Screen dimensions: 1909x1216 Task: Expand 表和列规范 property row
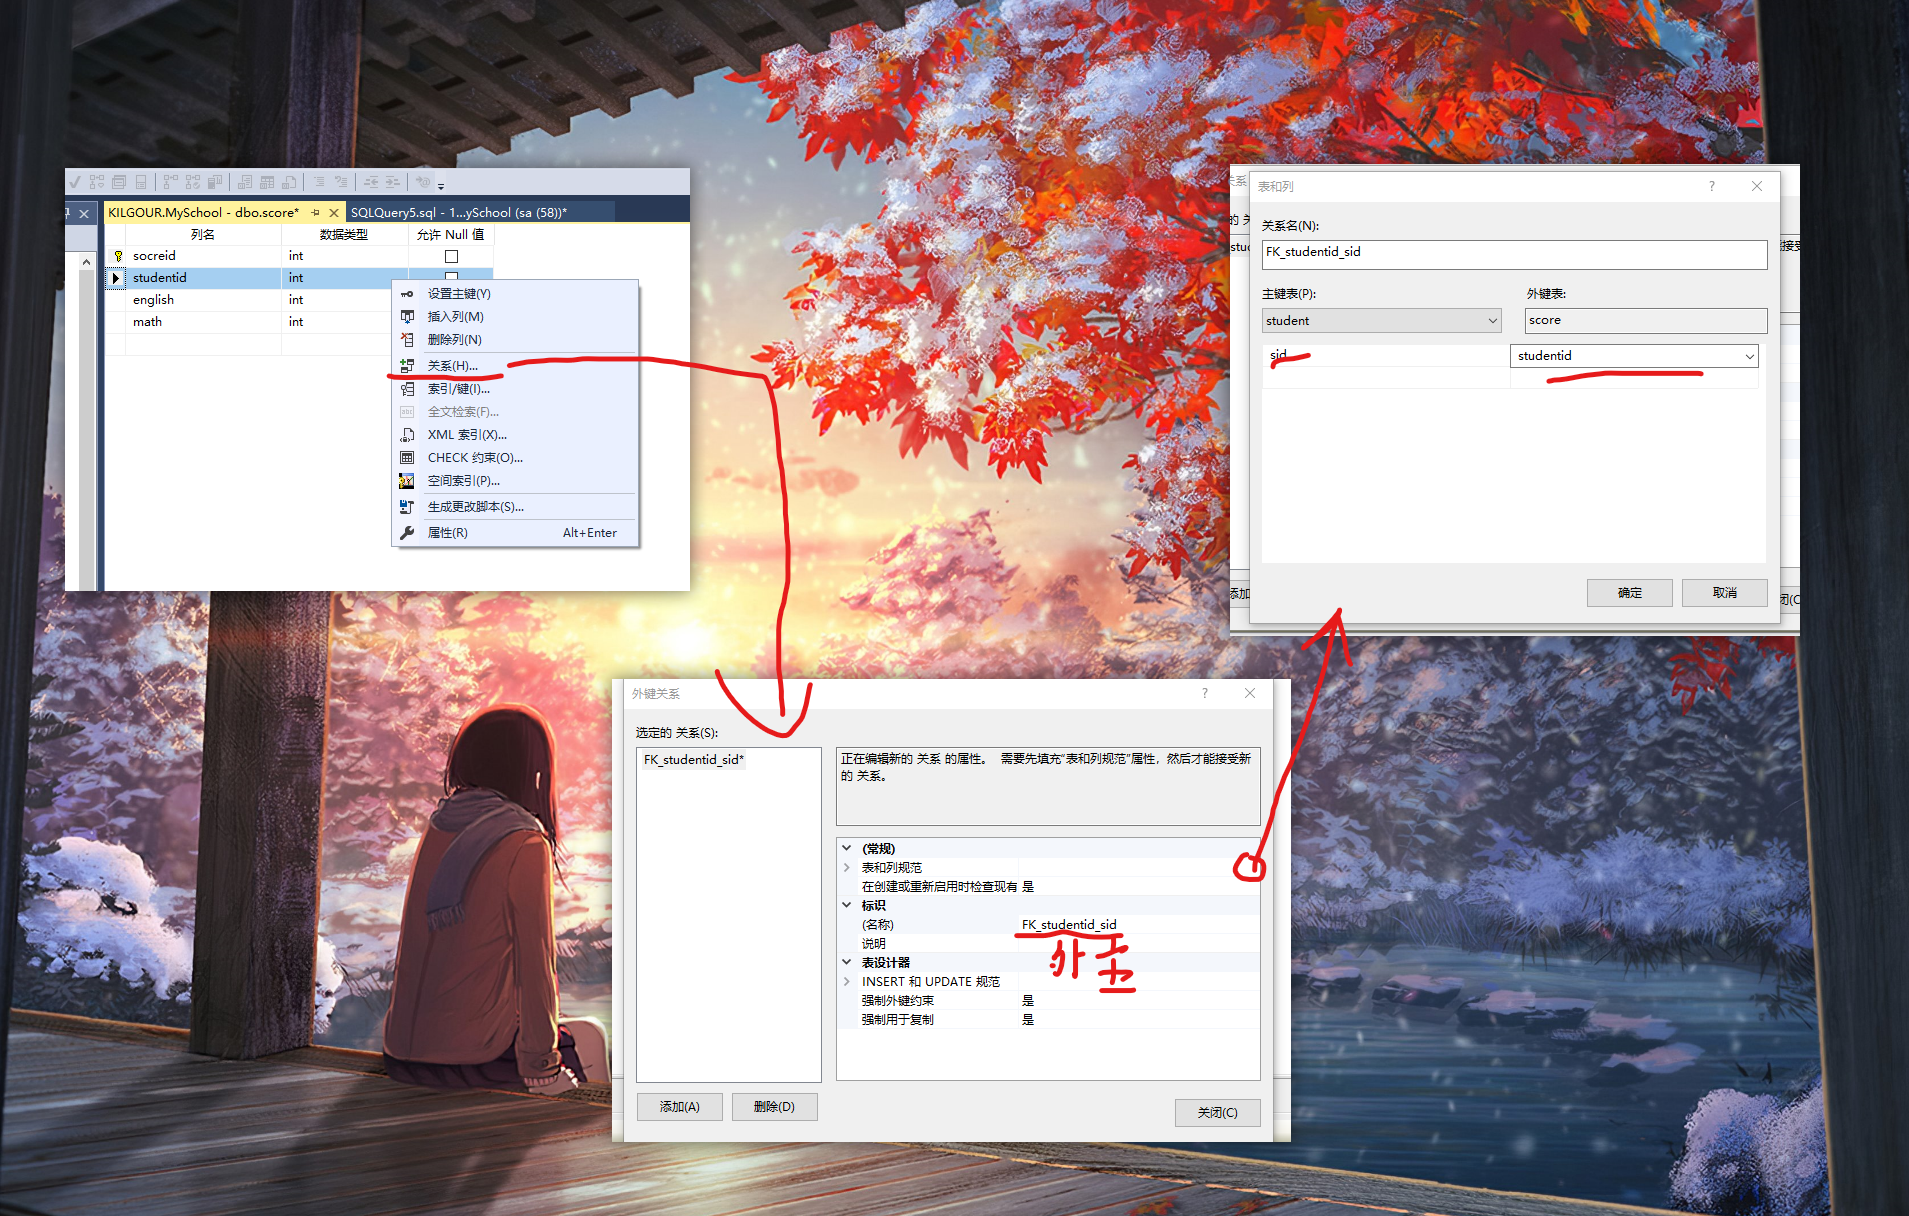click(847, 867)
